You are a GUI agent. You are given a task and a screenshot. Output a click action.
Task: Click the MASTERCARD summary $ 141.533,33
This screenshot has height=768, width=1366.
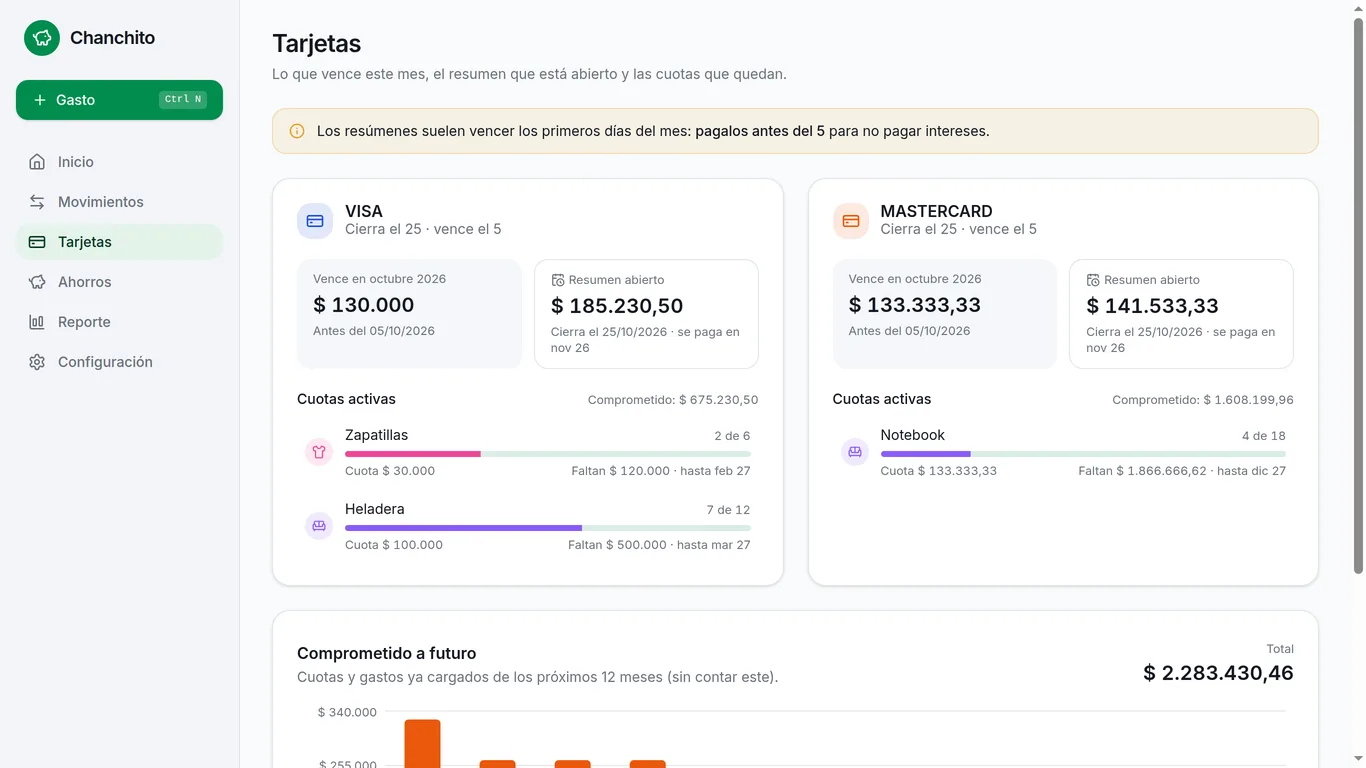(1152, 306)
